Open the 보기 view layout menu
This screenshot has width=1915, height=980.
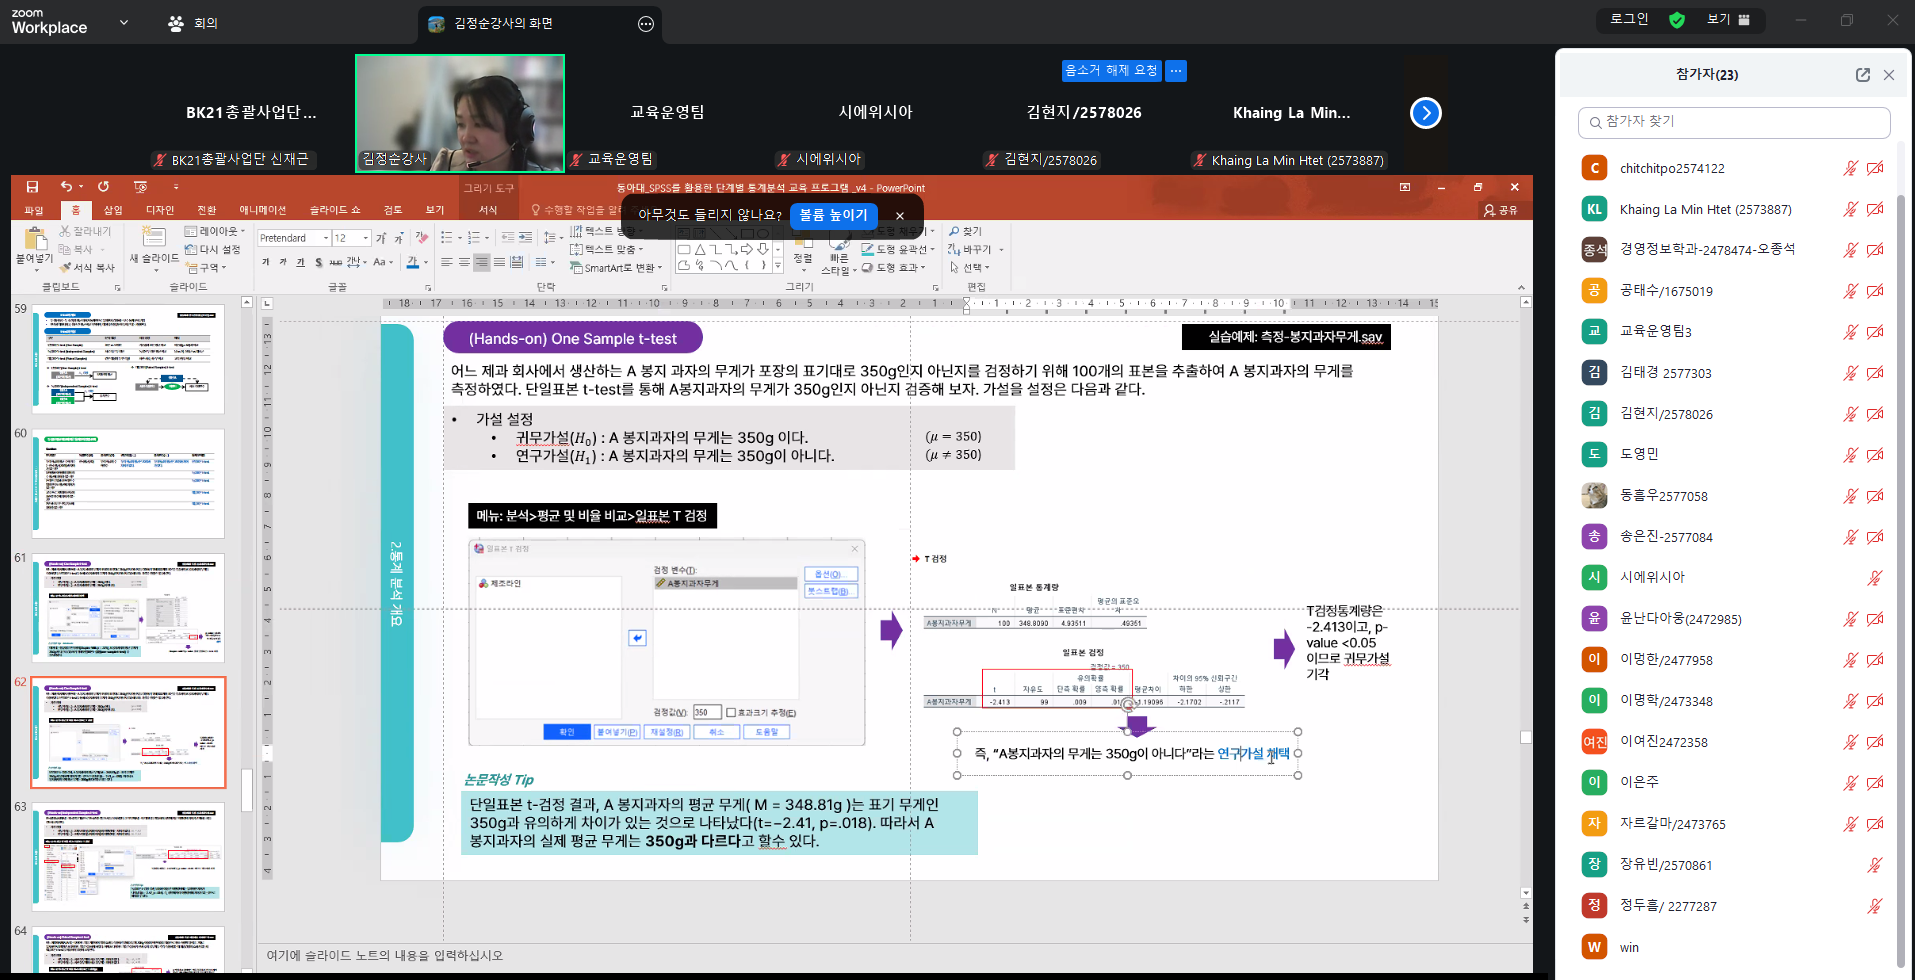point(1728,19)
